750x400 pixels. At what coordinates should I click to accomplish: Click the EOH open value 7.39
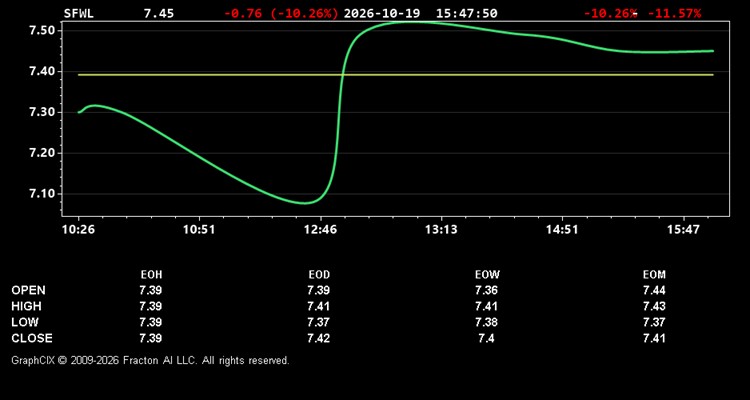[151, 290]
